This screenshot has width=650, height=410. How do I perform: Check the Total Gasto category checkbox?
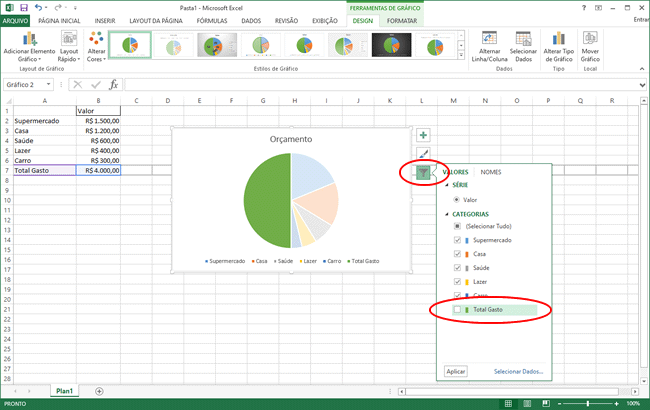[458, 311]
